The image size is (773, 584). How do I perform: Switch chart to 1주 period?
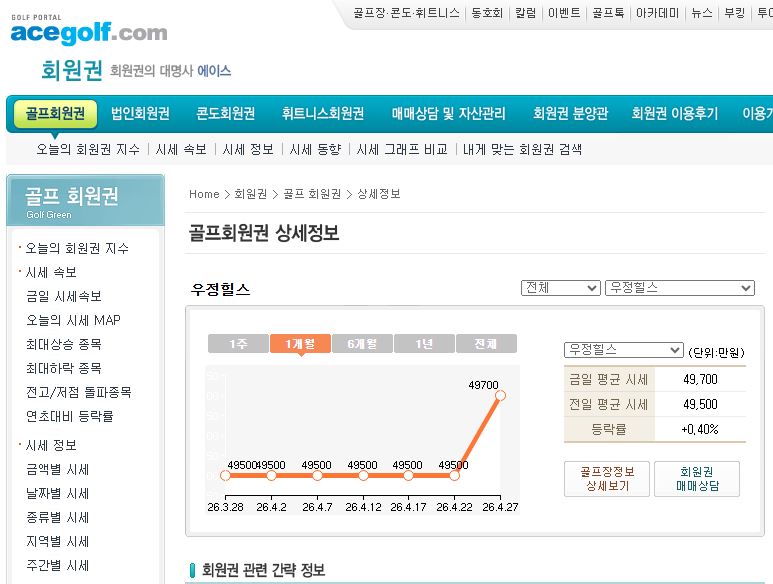238,344
